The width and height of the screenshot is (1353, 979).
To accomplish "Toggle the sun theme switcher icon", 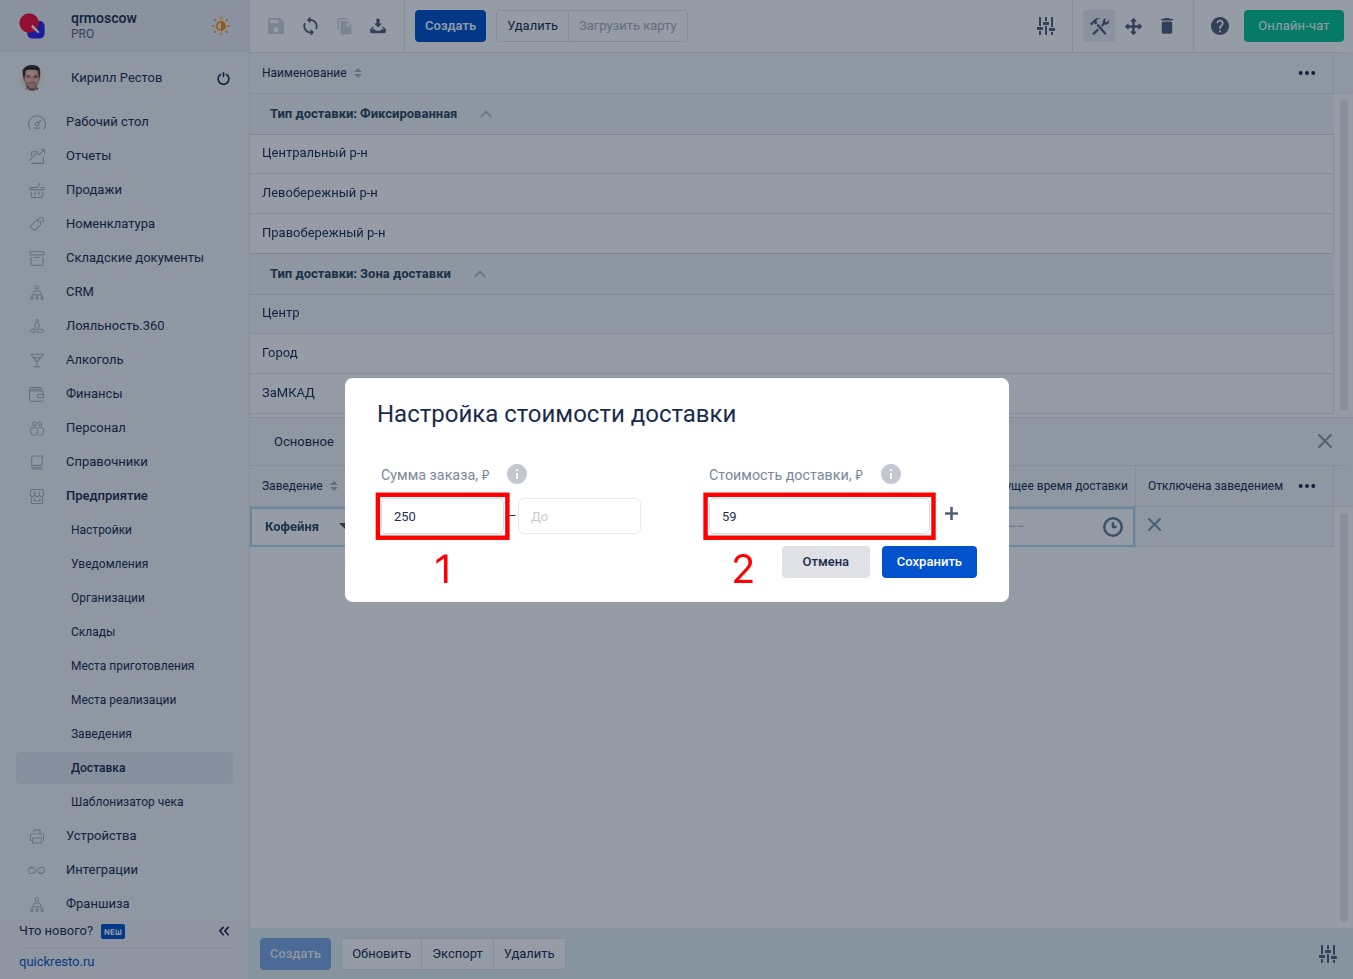I will point(221,26).
